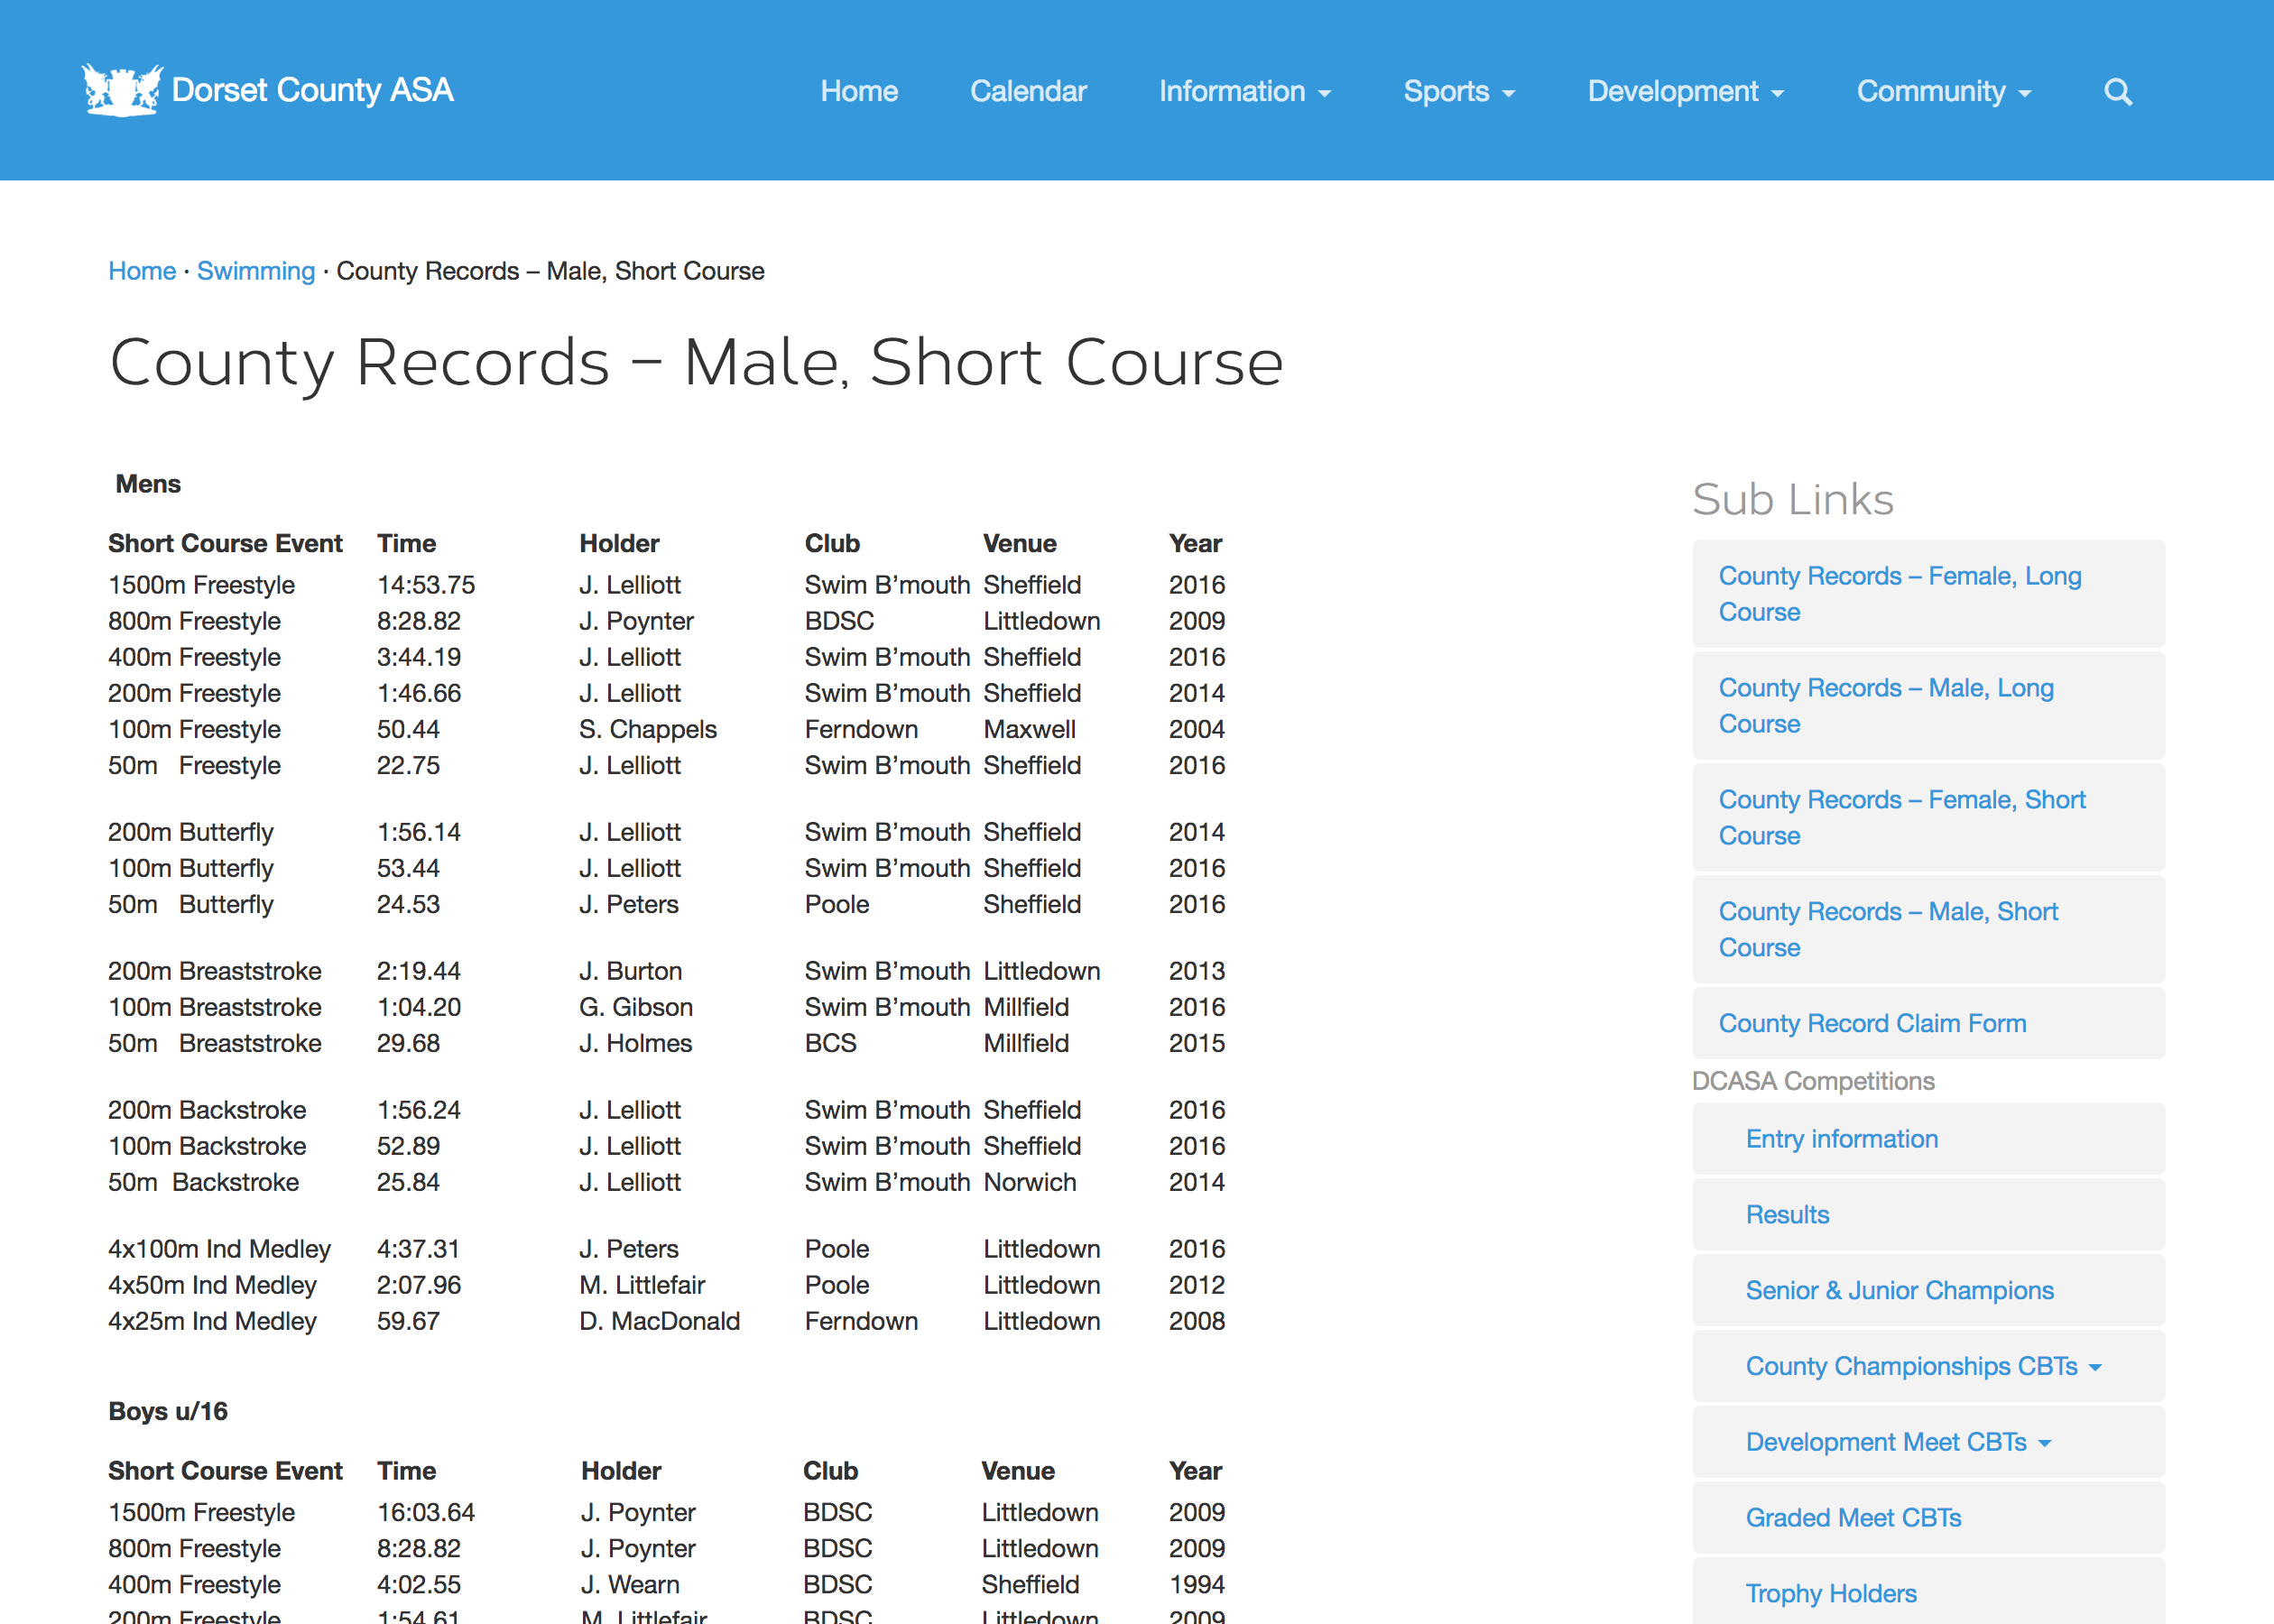The width and height of the screenshot is (2274, 1624).
Task: Click the page heading County Records – Male, Short Course
Action: pos(696,362)
